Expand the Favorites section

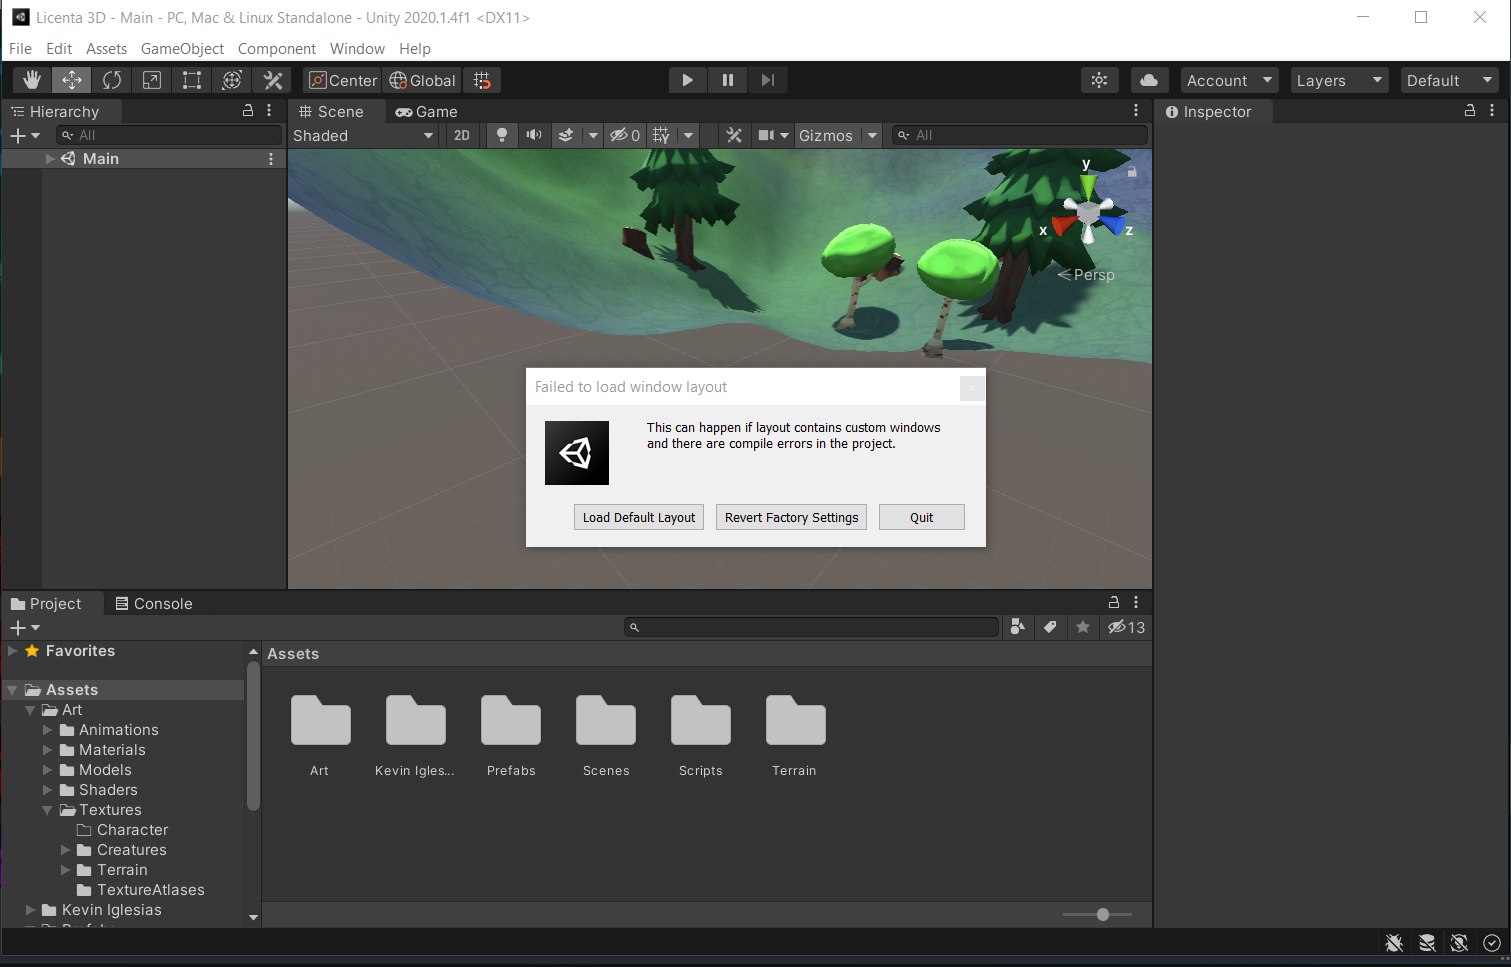13,650
